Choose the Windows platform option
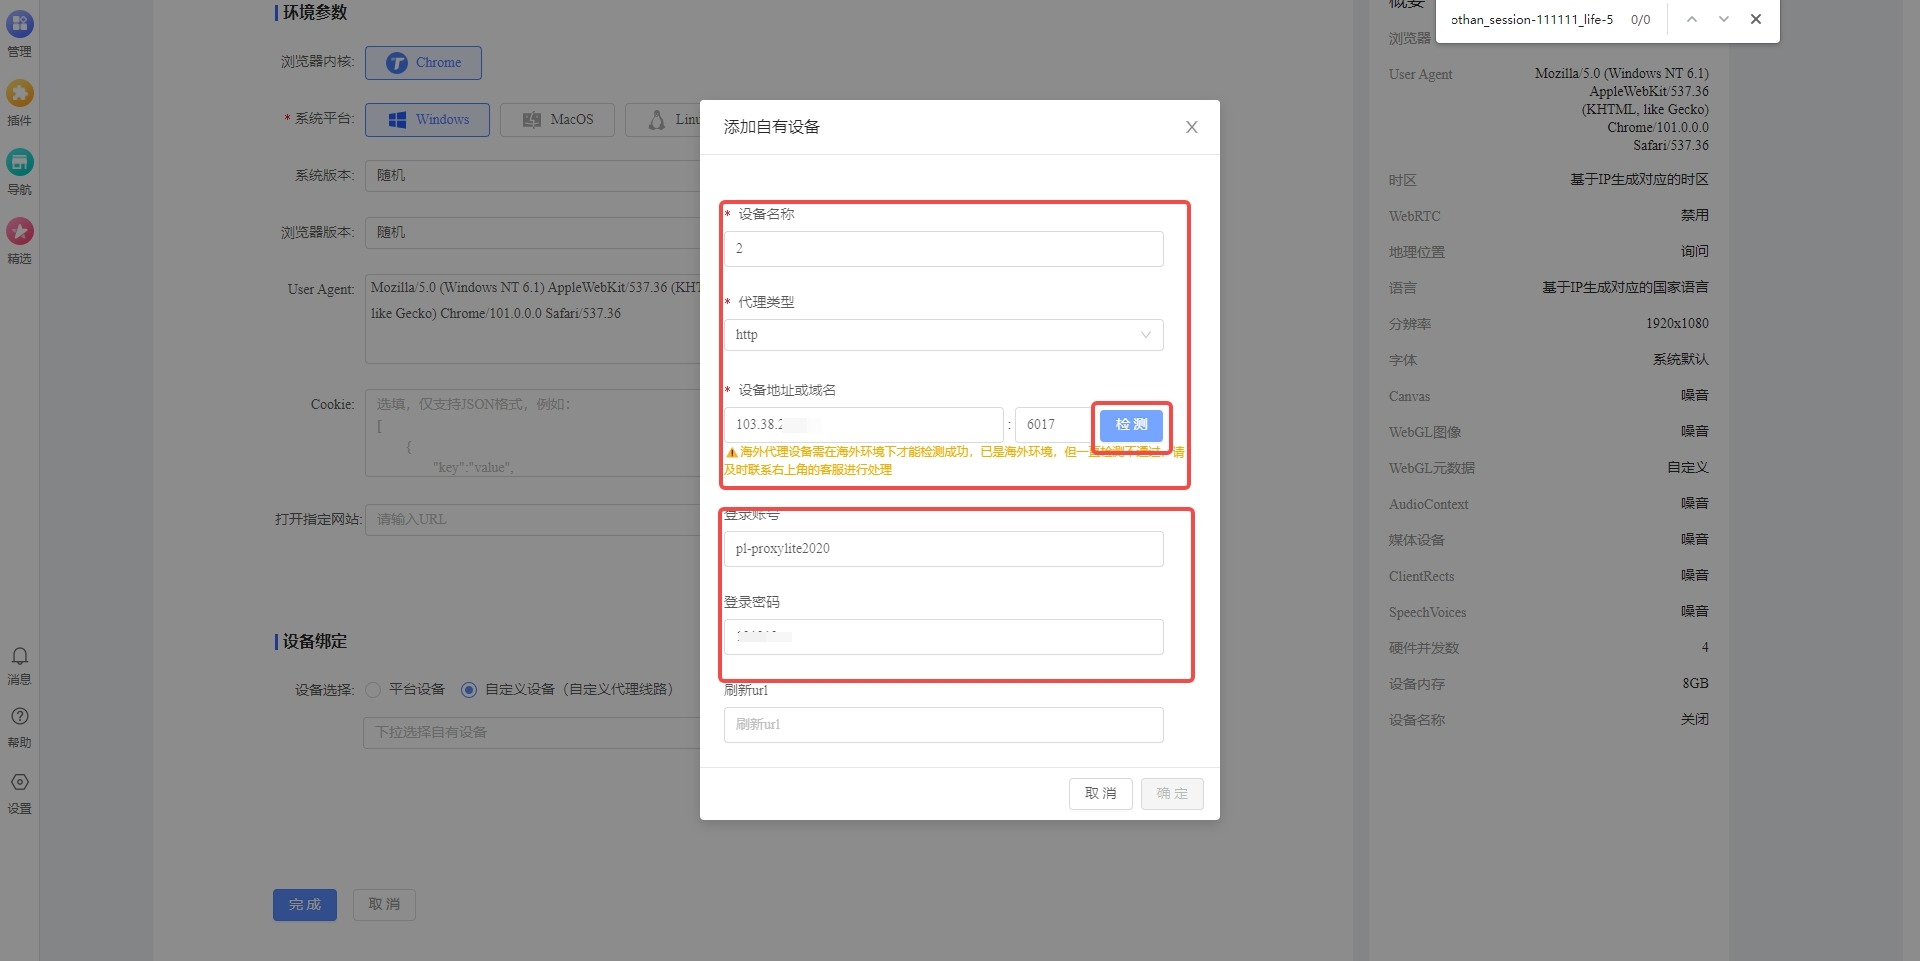Image resolution: width=1920 pixels, height=961 pixels. tap(427, 120)
